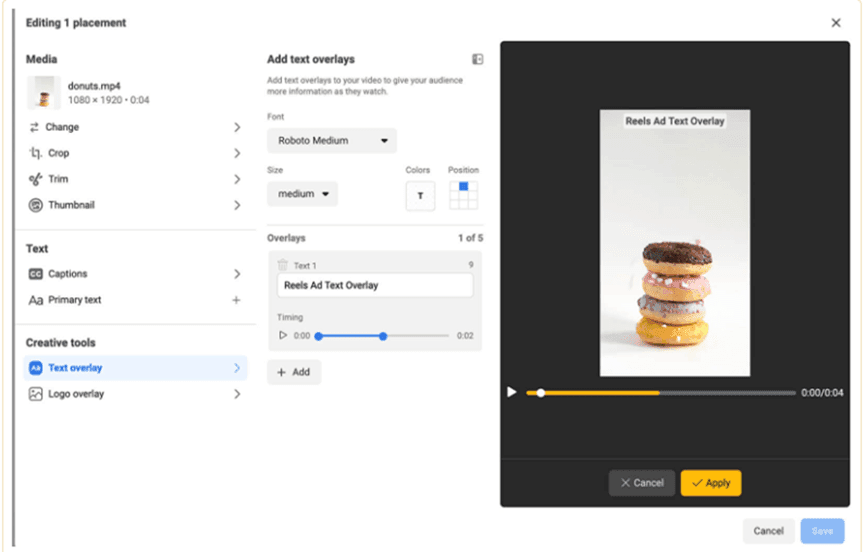Click the Add overlay button
Image resolution: width=865 pixels, height=552 pixels.
pos(294,372)
